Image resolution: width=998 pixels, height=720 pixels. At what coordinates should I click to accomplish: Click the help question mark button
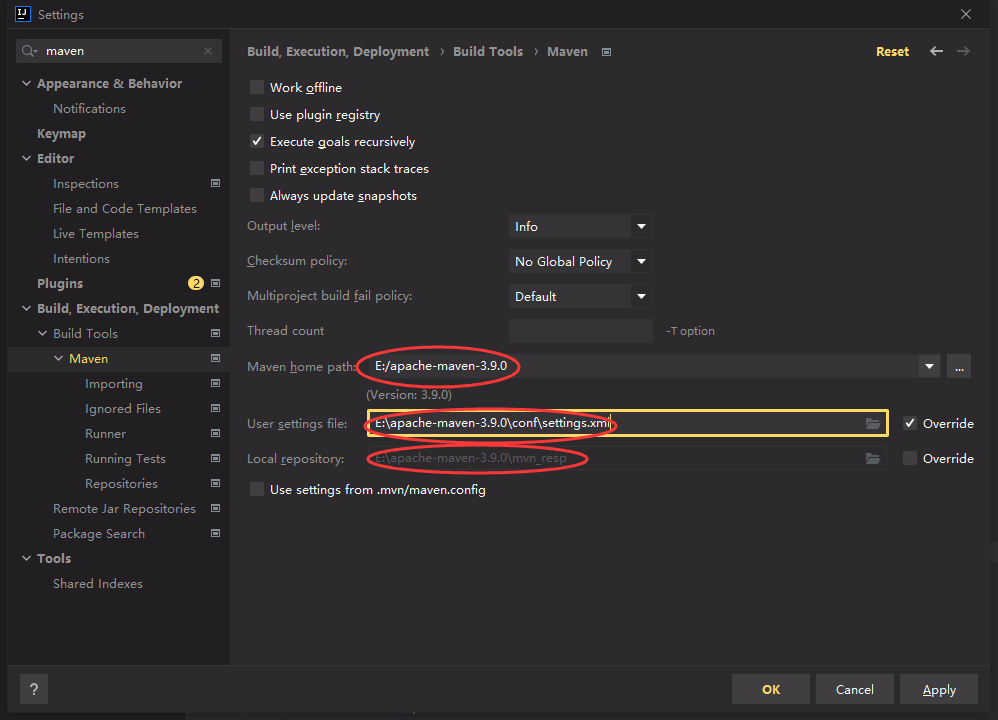coord(34,689)
